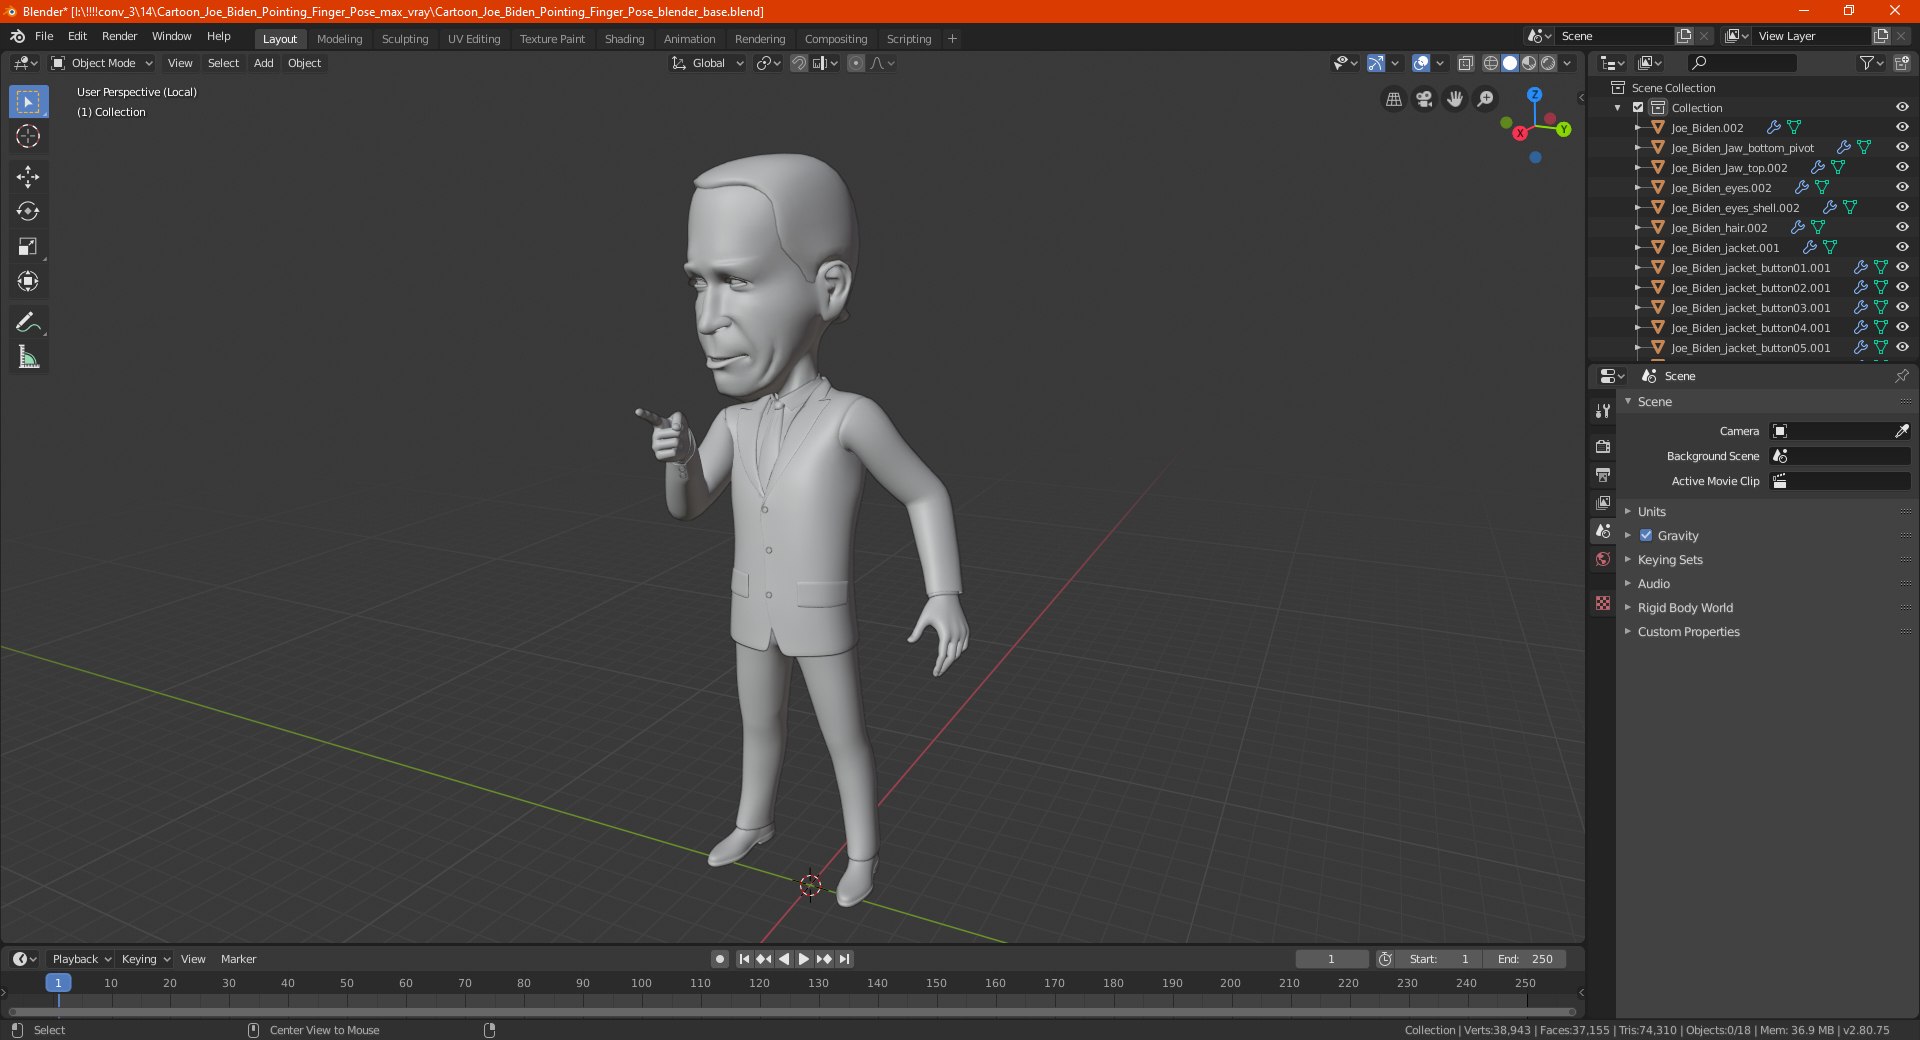Switch to rendered viewport shading
The width and height of the screenshot is (1920, 1040).
click(x=1548, y=63)
